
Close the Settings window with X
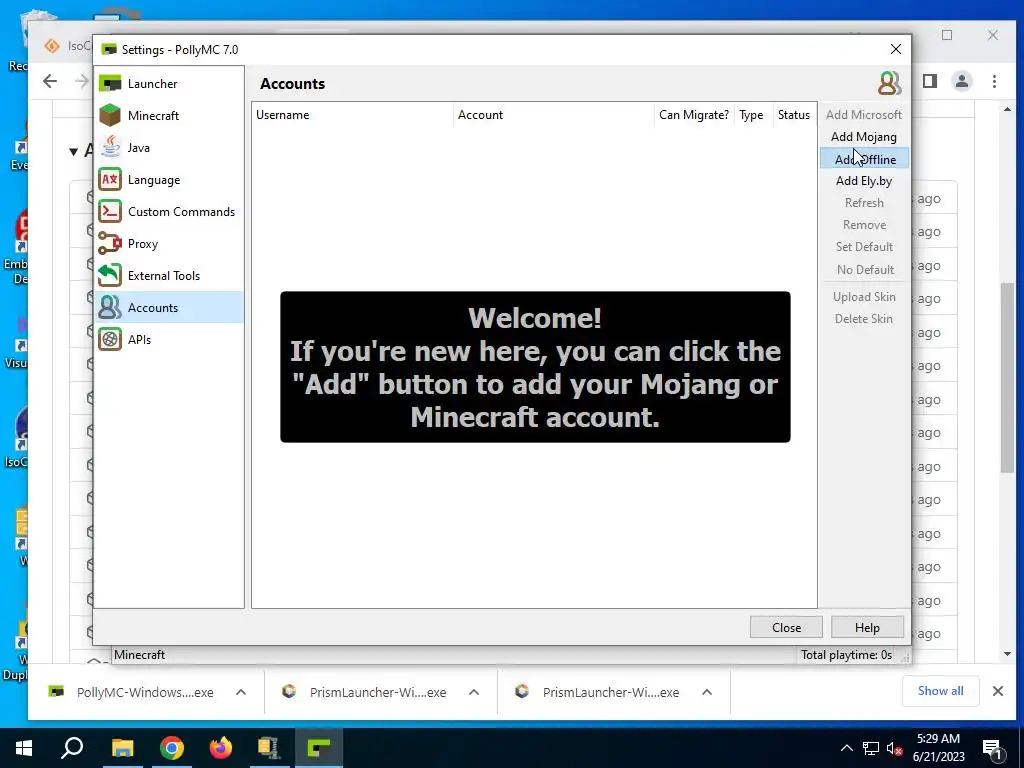coord(896,50)
